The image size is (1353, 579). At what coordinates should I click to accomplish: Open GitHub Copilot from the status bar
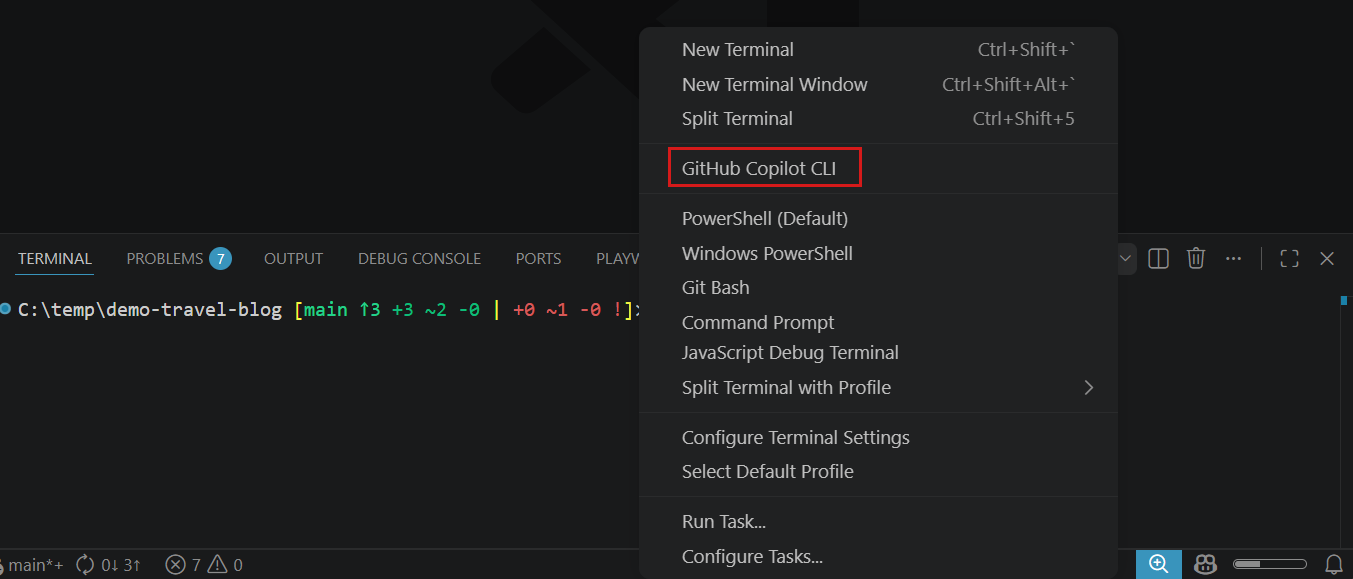pos(1205,564)
